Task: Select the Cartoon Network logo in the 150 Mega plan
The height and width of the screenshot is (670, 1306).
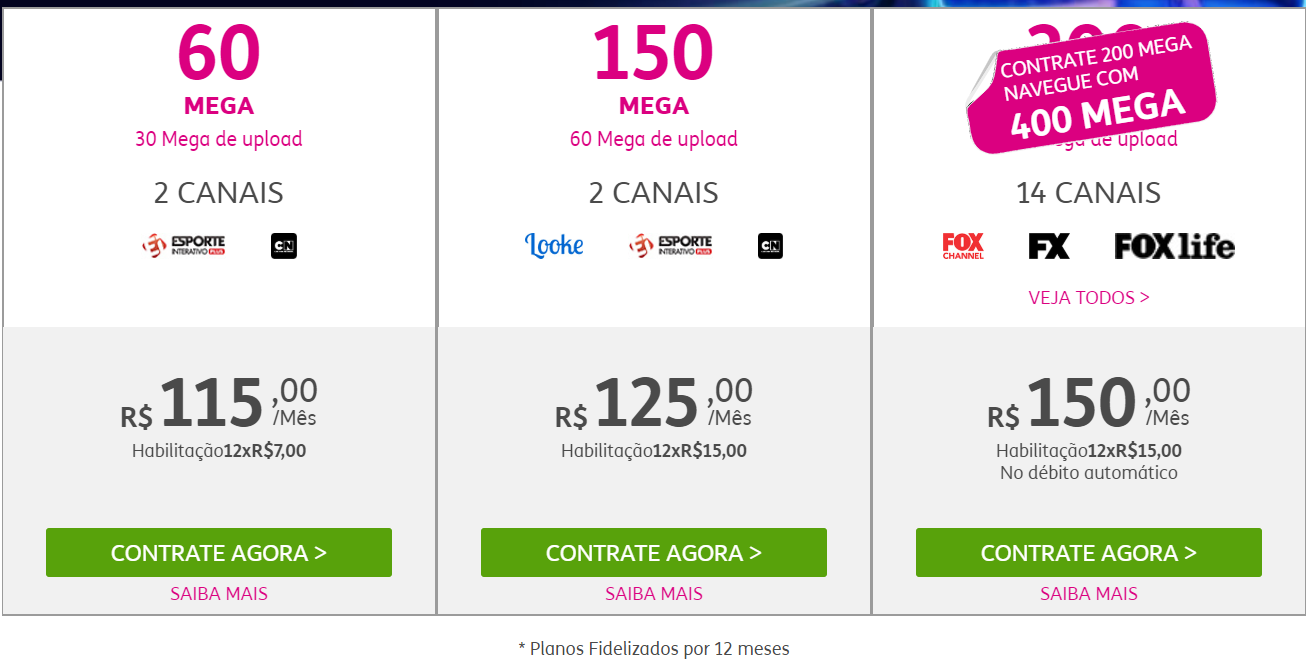Action: [x=770, y=246]
